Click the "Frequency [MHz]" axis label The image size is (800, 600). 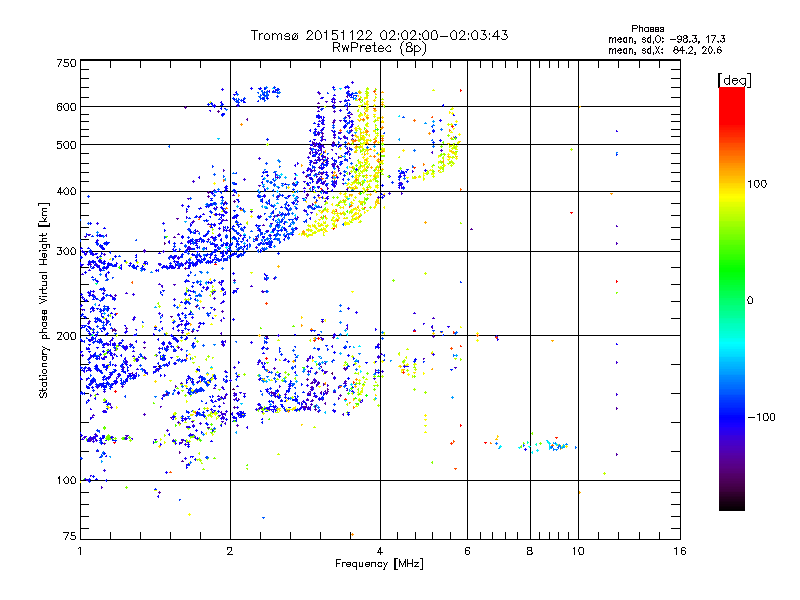[x=380, y=564]
